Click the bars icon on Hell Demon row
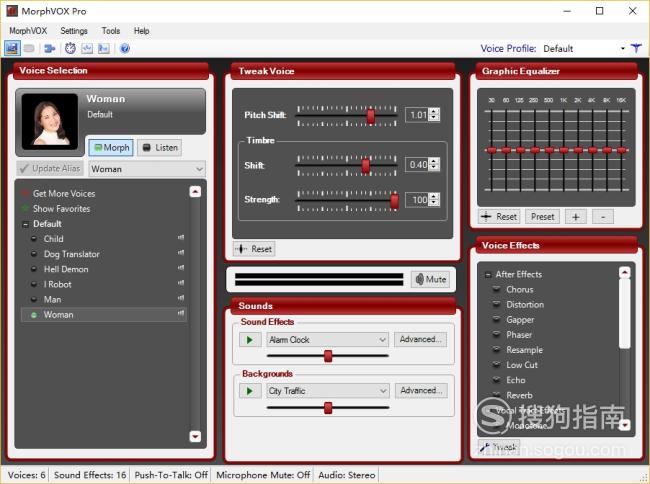 coord(181,268)
